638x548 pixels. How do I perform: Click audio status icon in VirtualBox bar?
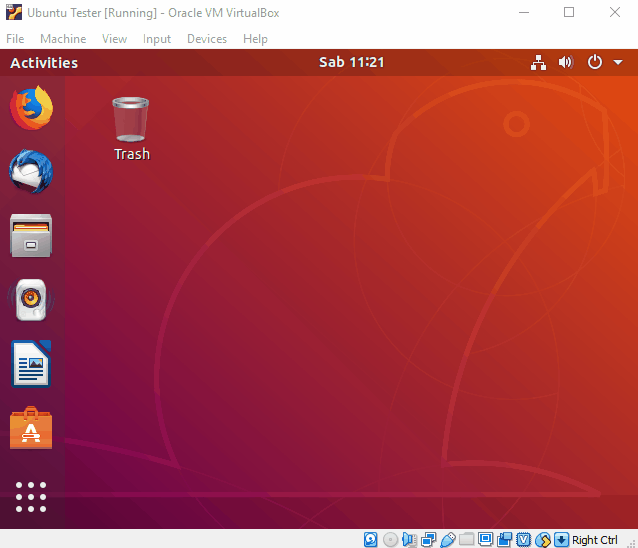pyautogui.click(x=409, y=540)
